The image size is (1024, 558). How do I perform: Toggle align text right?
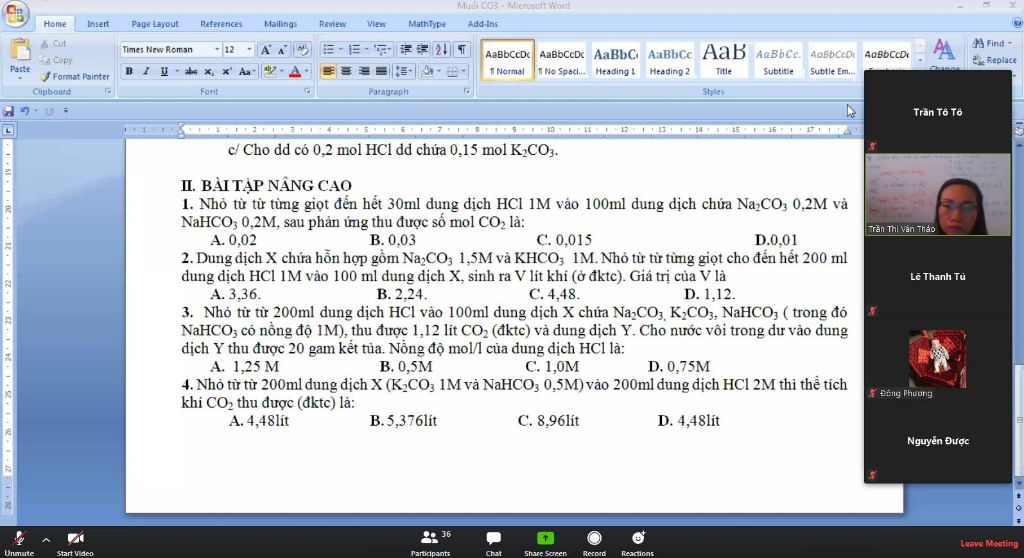[x=364, y=71]
